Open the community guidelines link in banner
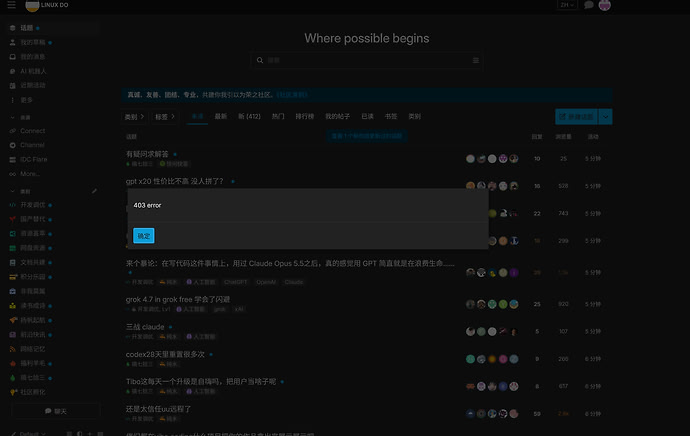Image resolution: width=690 pixels, height=436 pixels. tap(292, 95)
